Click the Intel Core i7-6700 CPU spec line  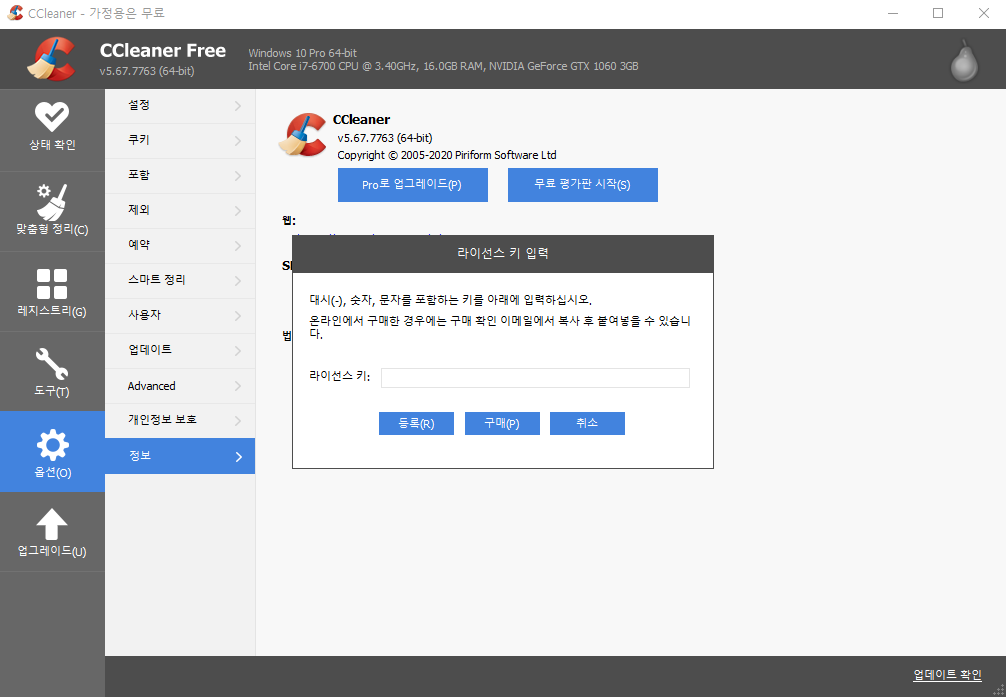coord(443,66)
